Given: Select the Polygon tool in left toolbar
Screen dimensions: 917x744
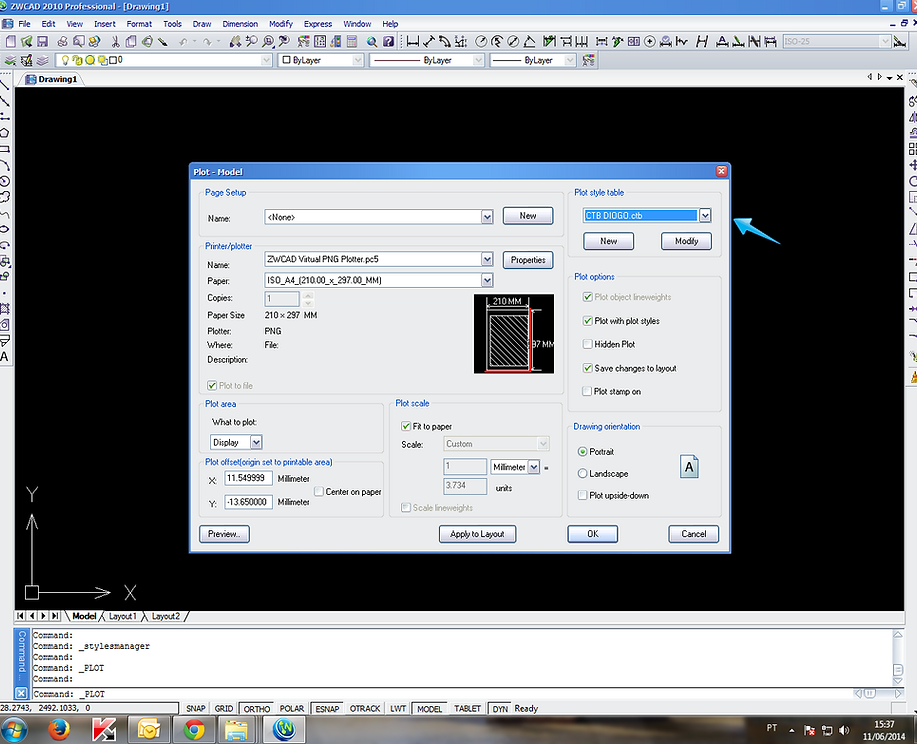Looking at the screenshot, I should click(x=5, y=133).
